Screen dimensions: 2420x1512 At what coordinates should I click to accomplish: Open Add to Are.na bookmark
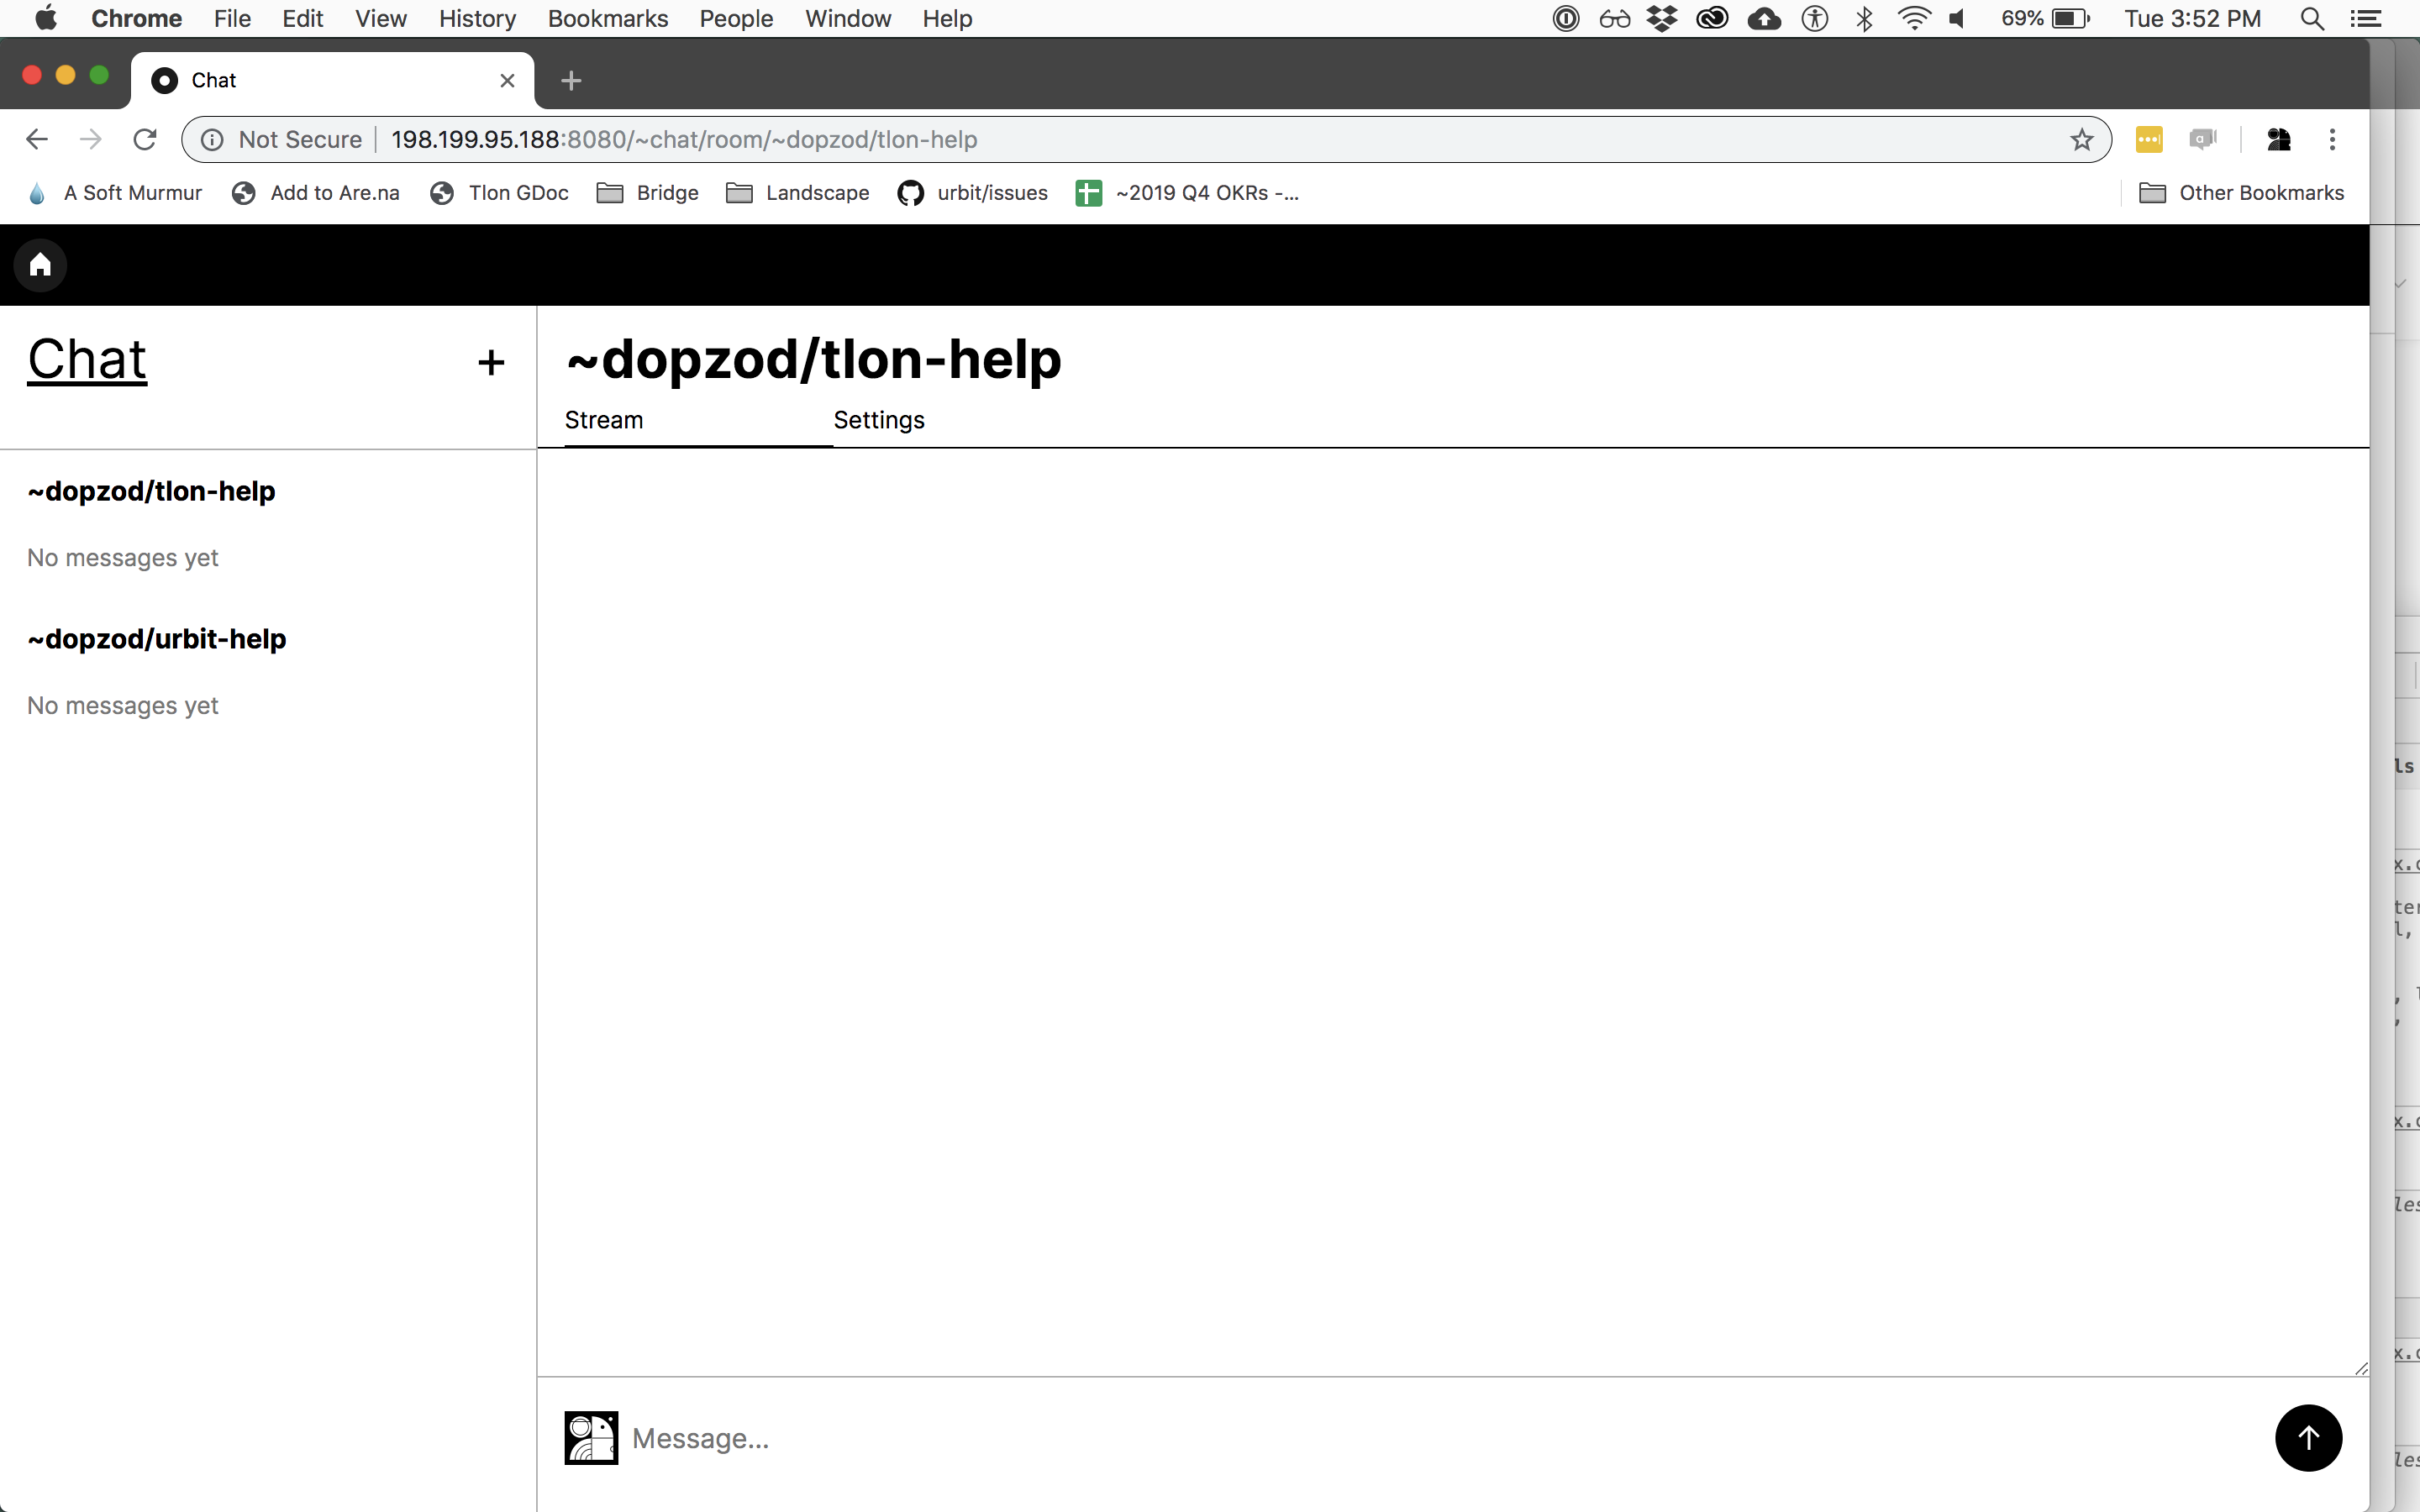[315, 193]
